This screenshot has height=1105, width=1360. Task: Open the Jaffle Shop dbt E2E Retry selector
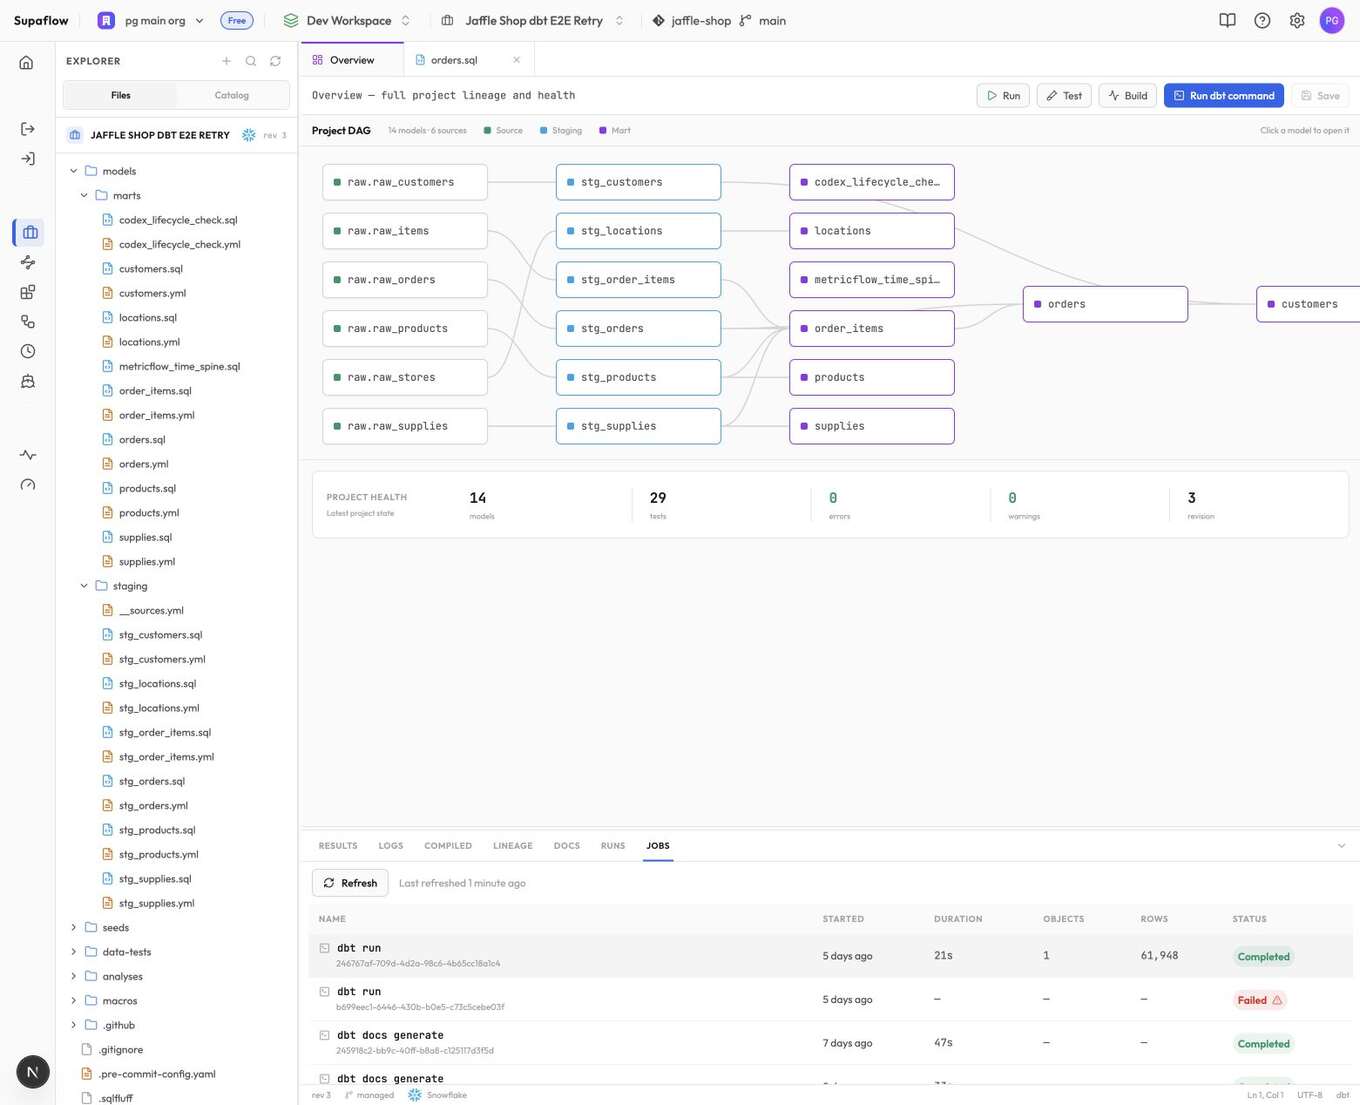[533, 20]
